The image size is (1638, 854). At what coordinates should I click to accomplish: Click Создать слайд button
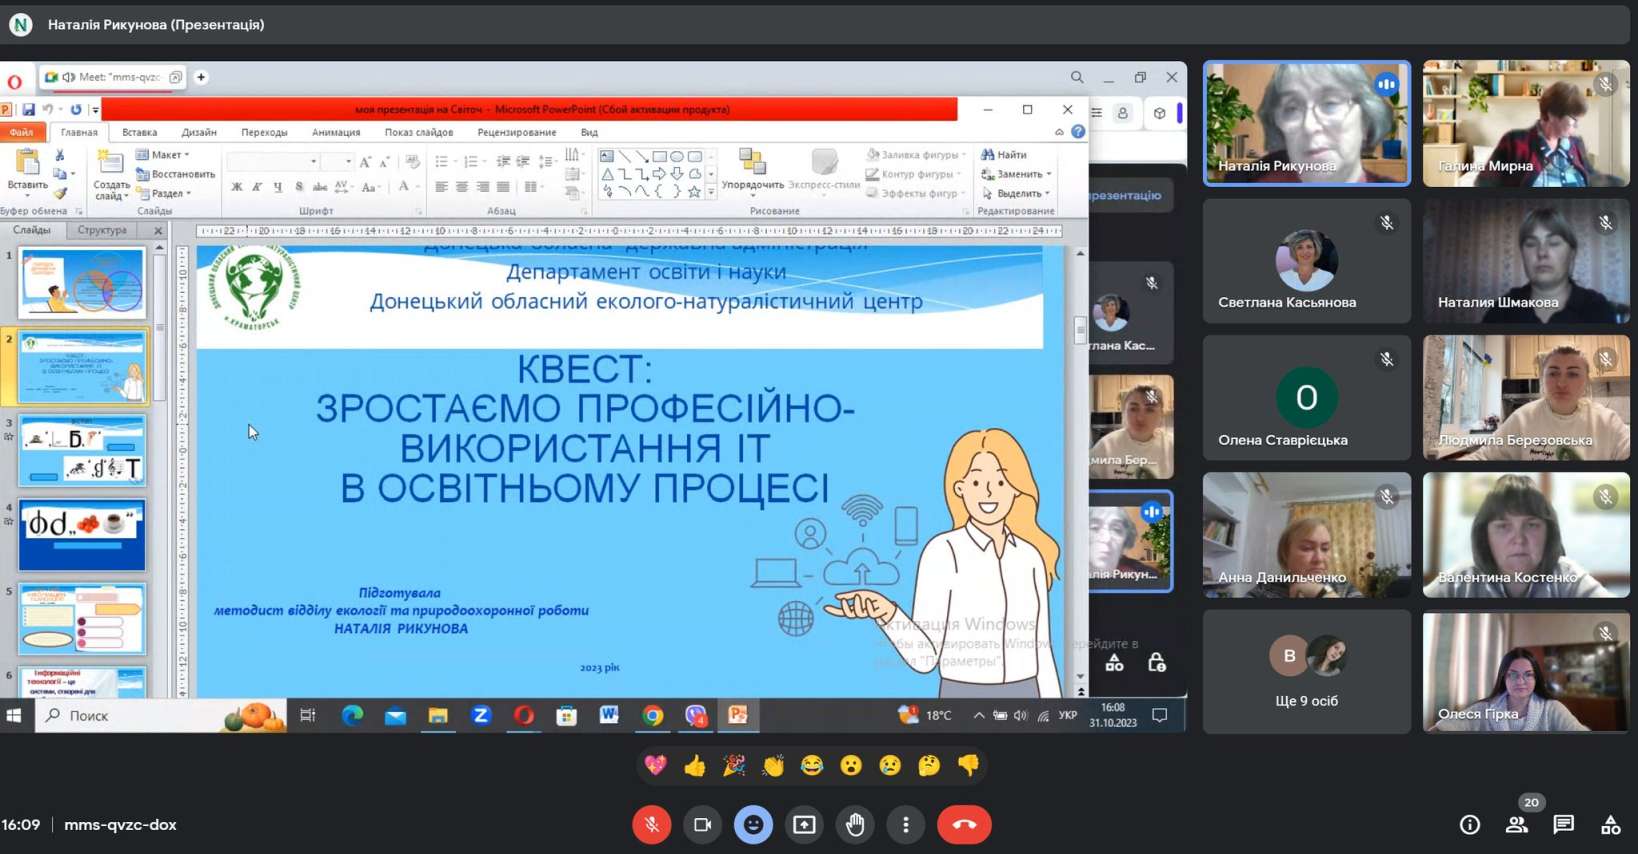(111, 175)
